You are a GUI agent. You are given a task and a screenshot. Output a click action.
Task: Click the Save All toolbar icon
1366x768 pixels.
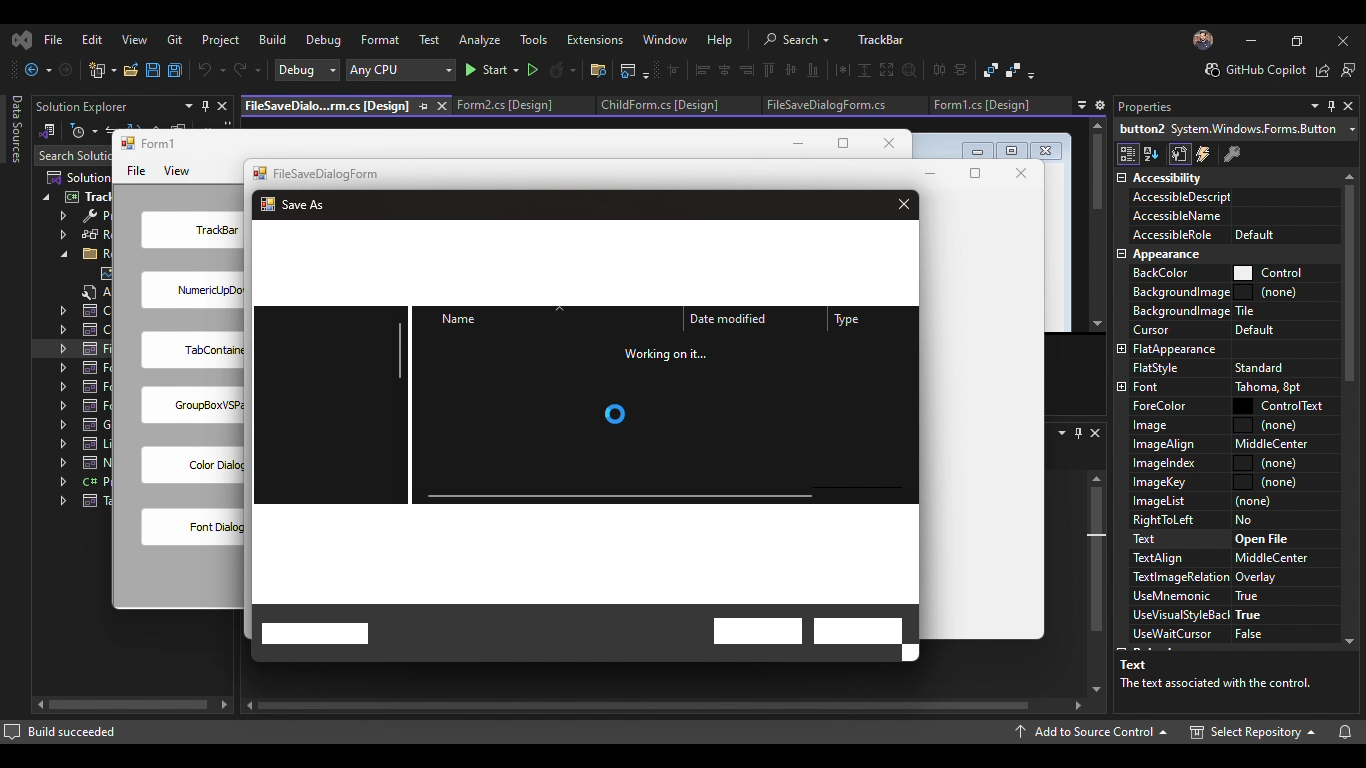click(174, 70)
